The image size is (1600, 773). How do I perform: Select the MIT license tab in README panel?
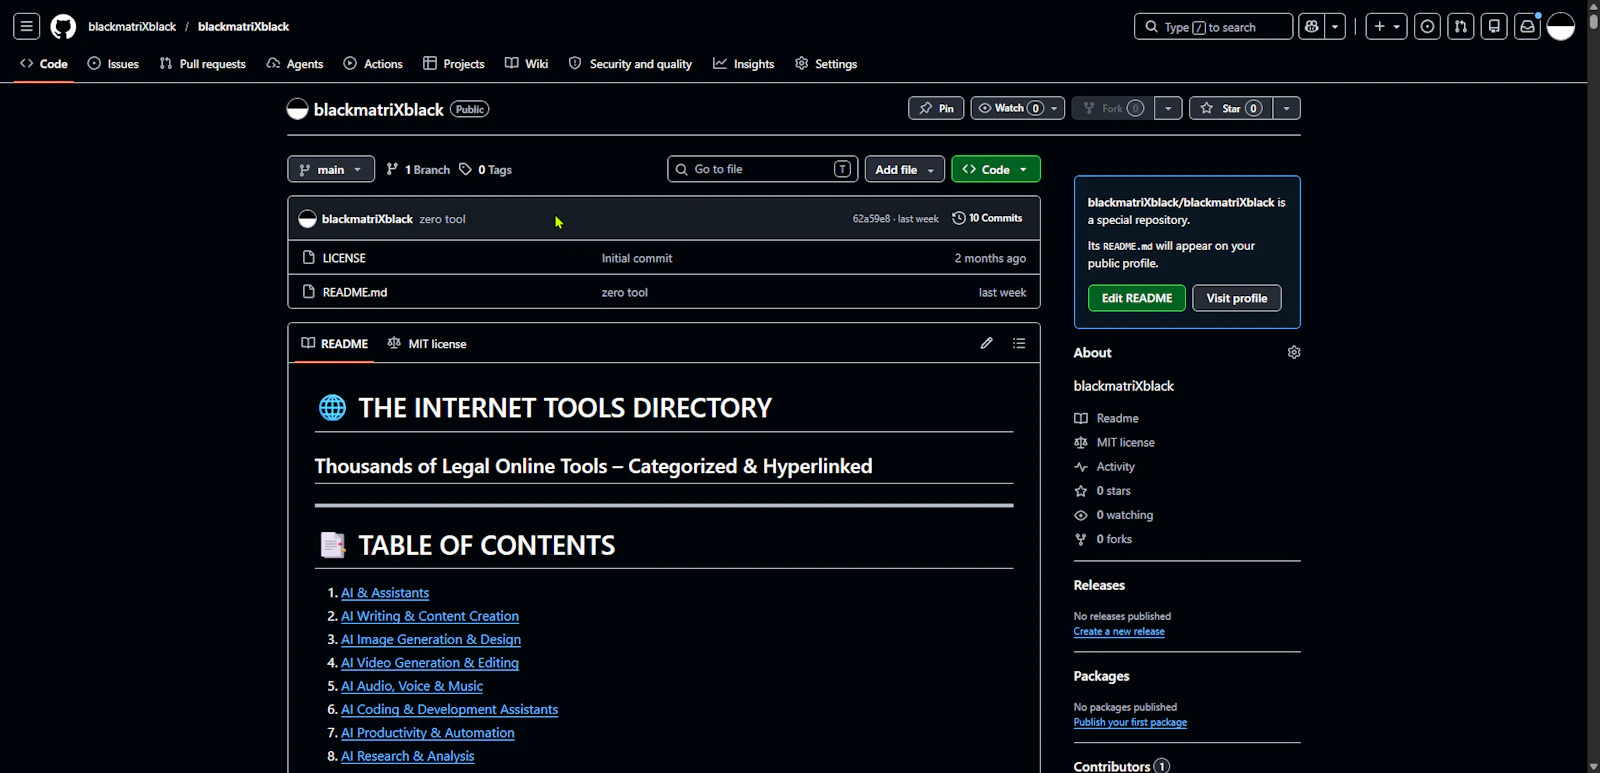[x=427, y=343]
